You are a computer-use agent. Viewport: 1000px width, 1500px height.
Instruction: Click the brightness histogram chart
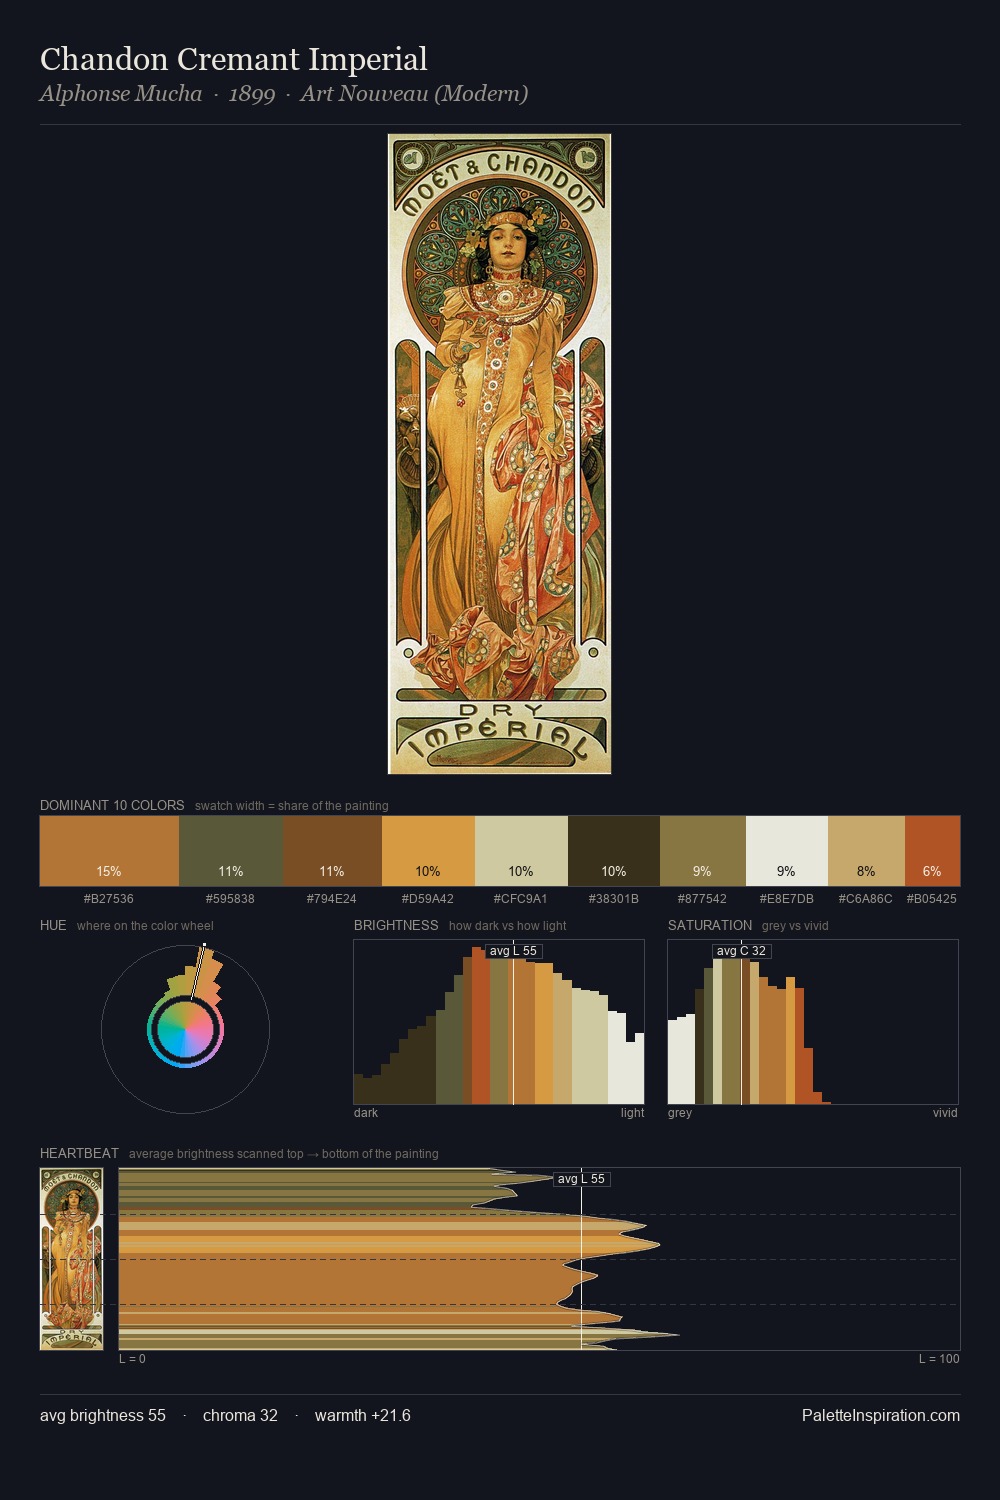coord(499,1022)
